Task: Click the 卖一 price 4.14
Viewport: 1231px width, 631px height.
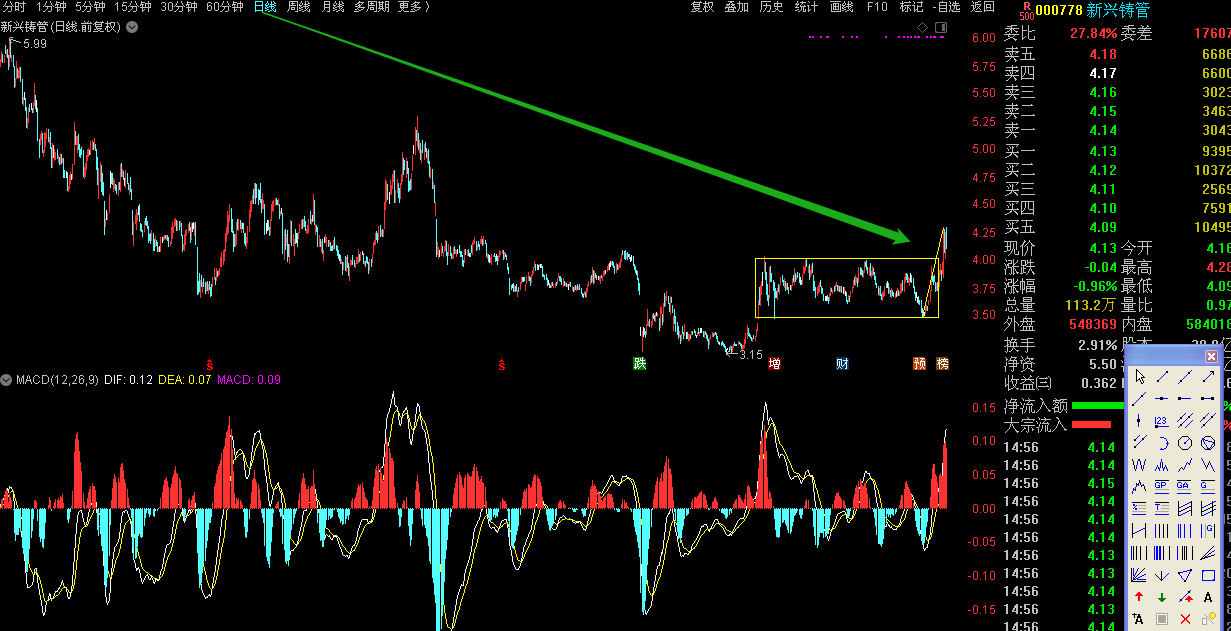Action: tap(1103, 130)
